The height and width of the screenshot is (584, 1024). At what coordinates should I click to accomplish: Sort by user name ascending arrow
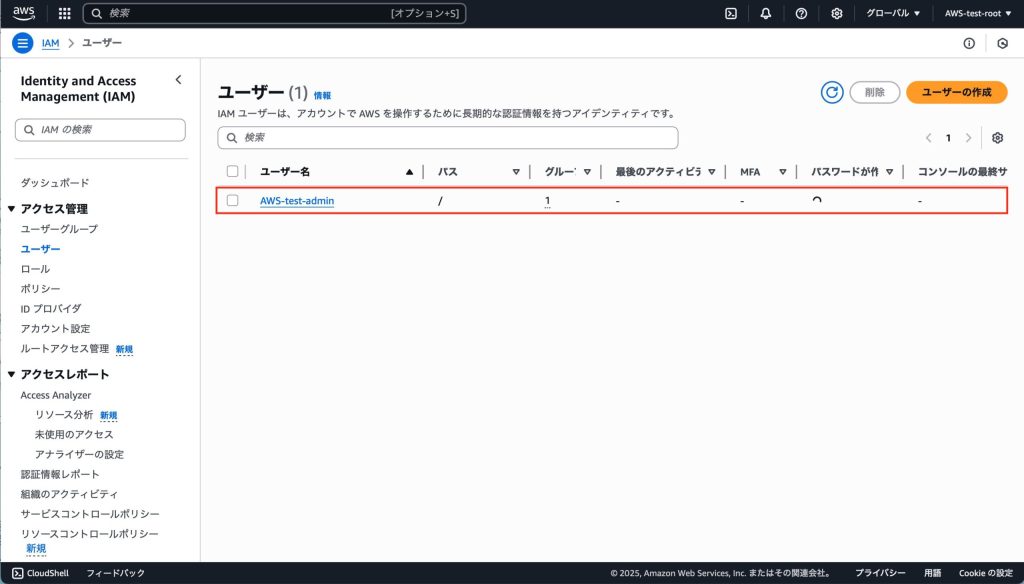point(409,172)
